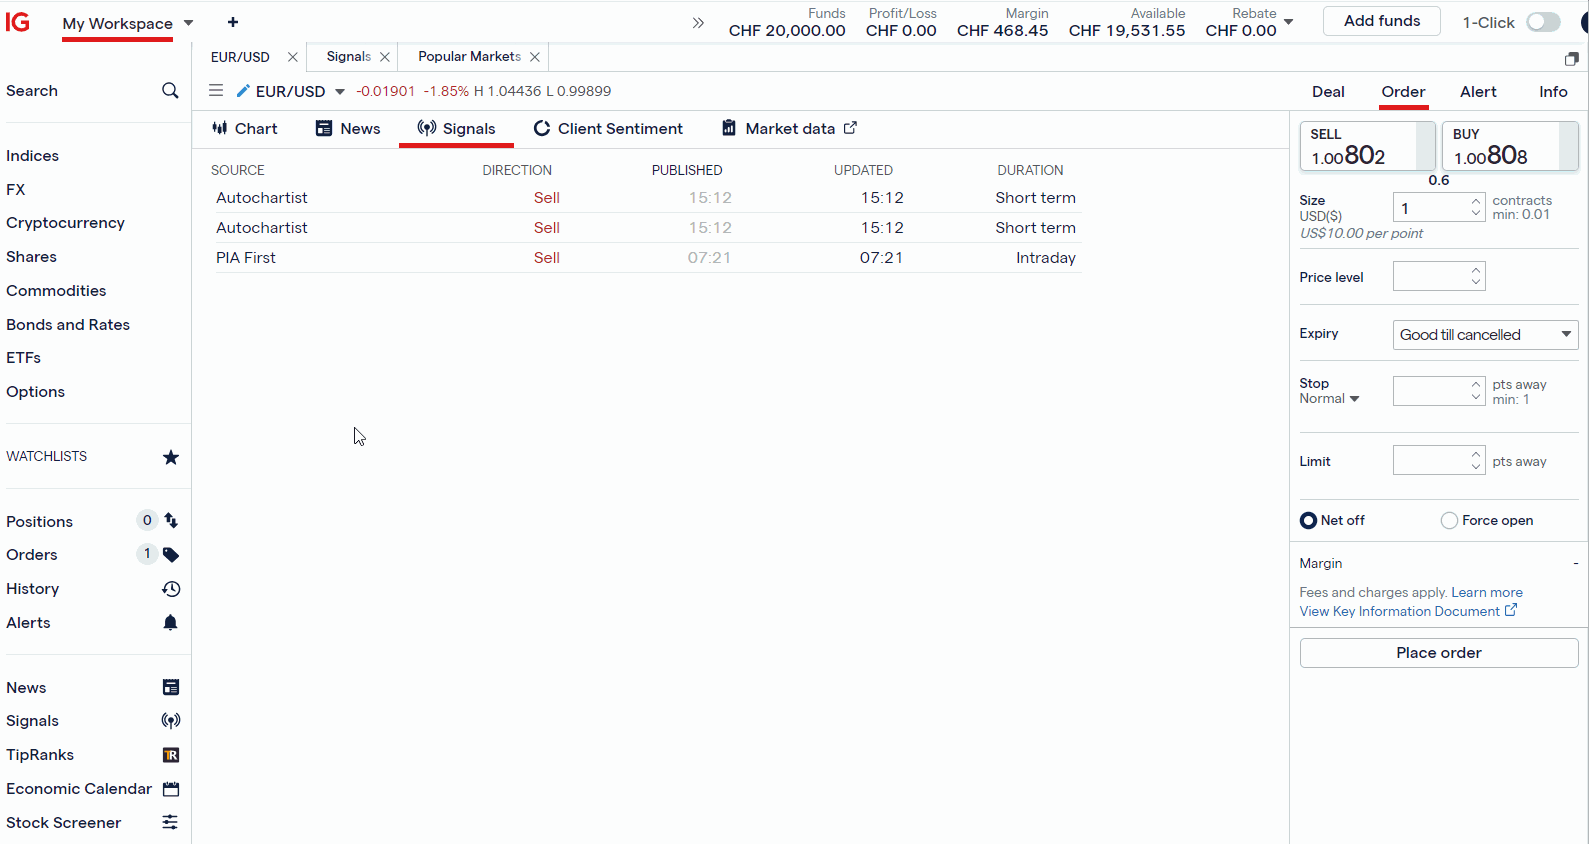
Task: Click the Price level stepper arrows
Action: tap(1476, 276)
